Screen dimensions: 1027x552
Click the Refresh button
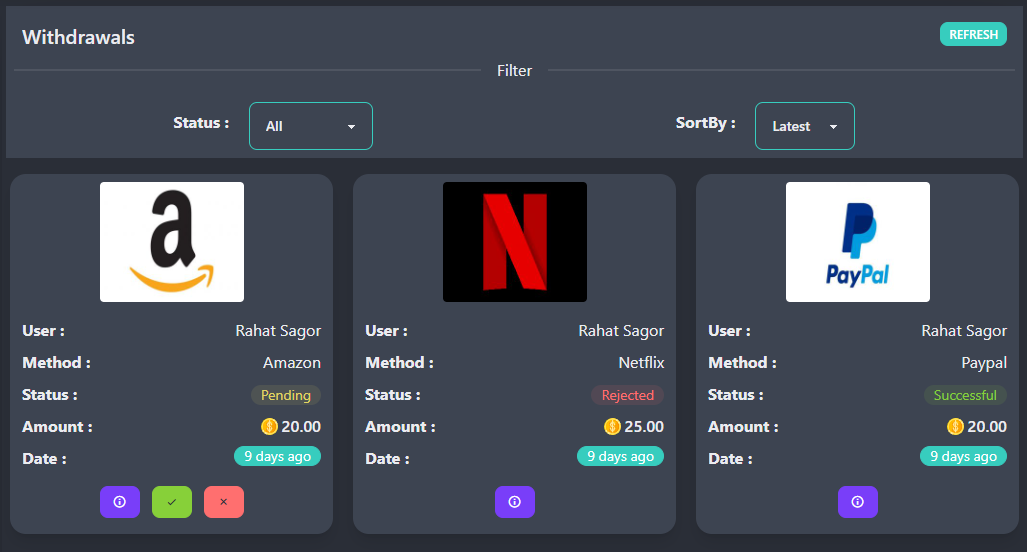tap(973, 34)
